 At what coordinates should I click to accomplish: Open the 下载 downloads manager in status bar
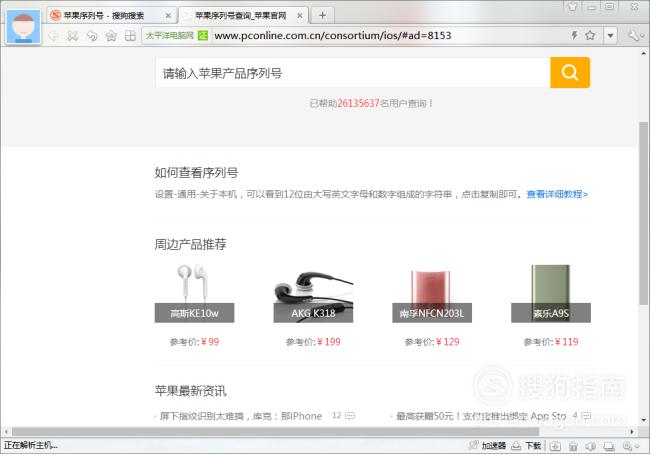point(526,446)
